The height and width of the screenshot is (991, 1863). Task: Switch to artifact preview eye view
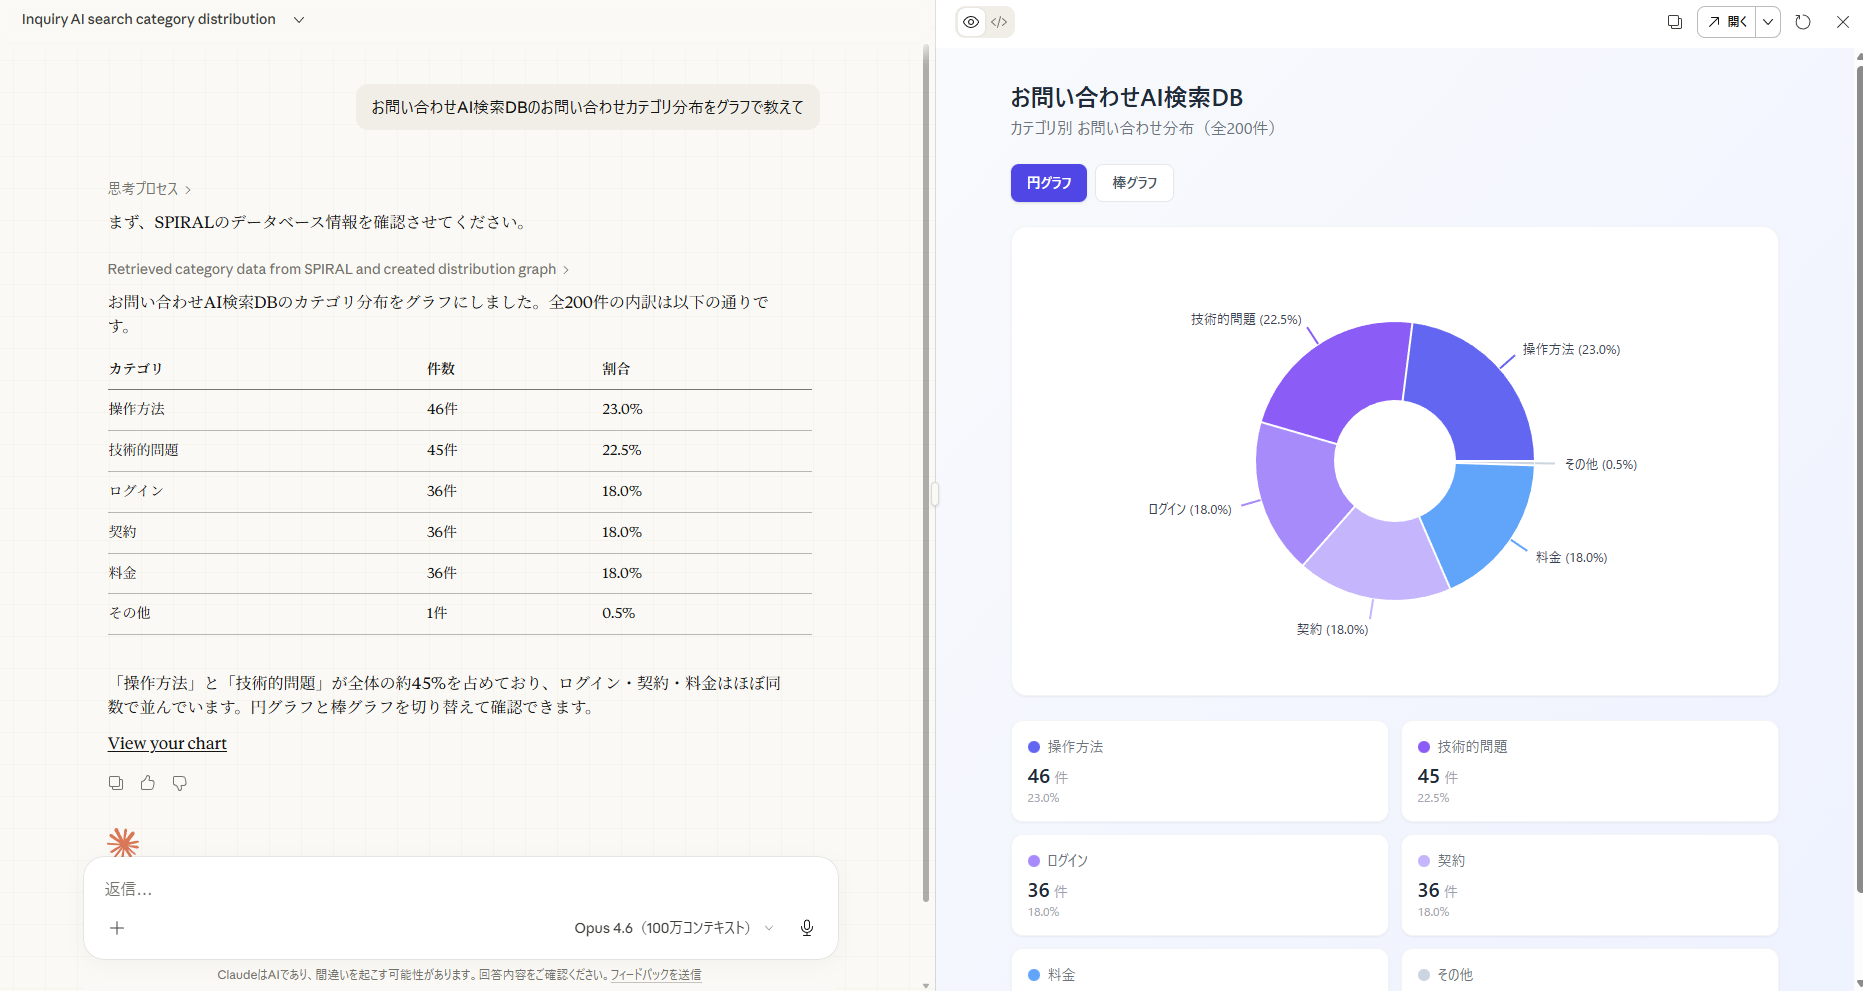tap(971, 22)
